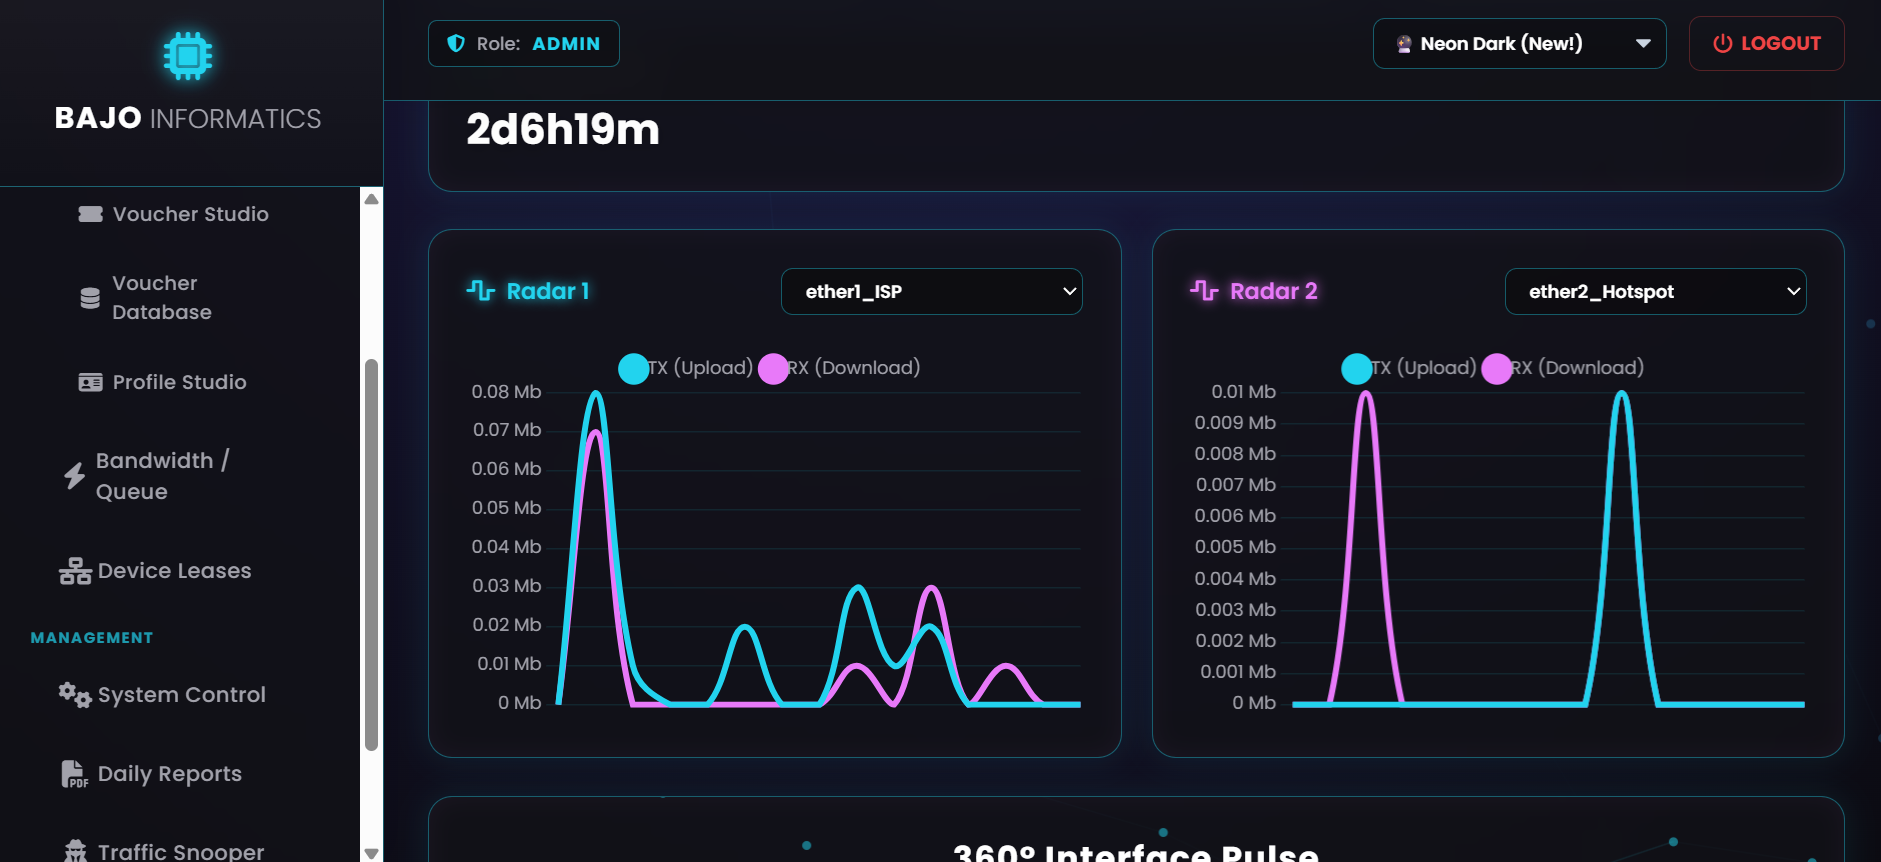Click the sidebar scrollbar thumb
Viewport: 1881px width, 862px height.
pos(371,554)
